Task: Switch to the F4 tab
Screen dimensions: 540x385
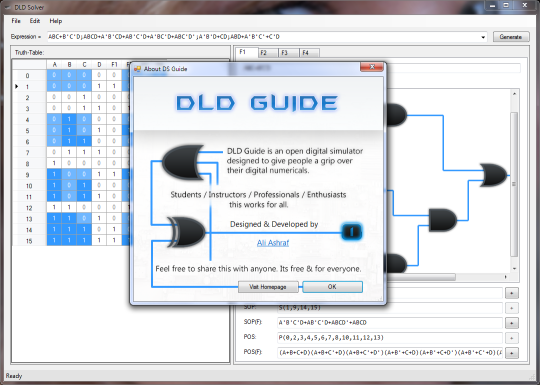Action: (x=309, y=53)
